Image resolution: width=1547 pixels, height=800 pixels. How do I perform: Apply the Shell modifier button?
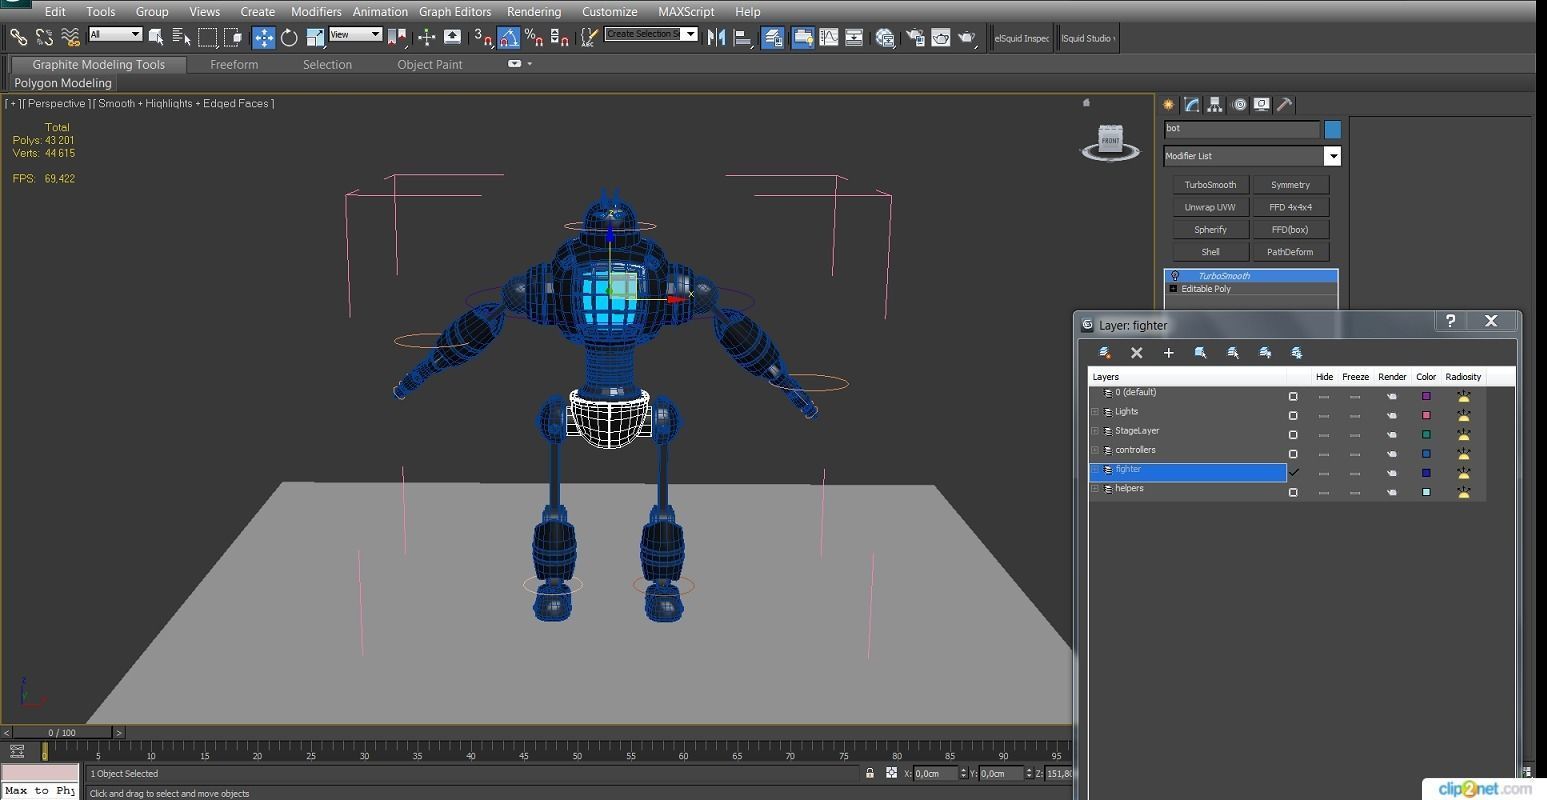tap(1210, 252)
